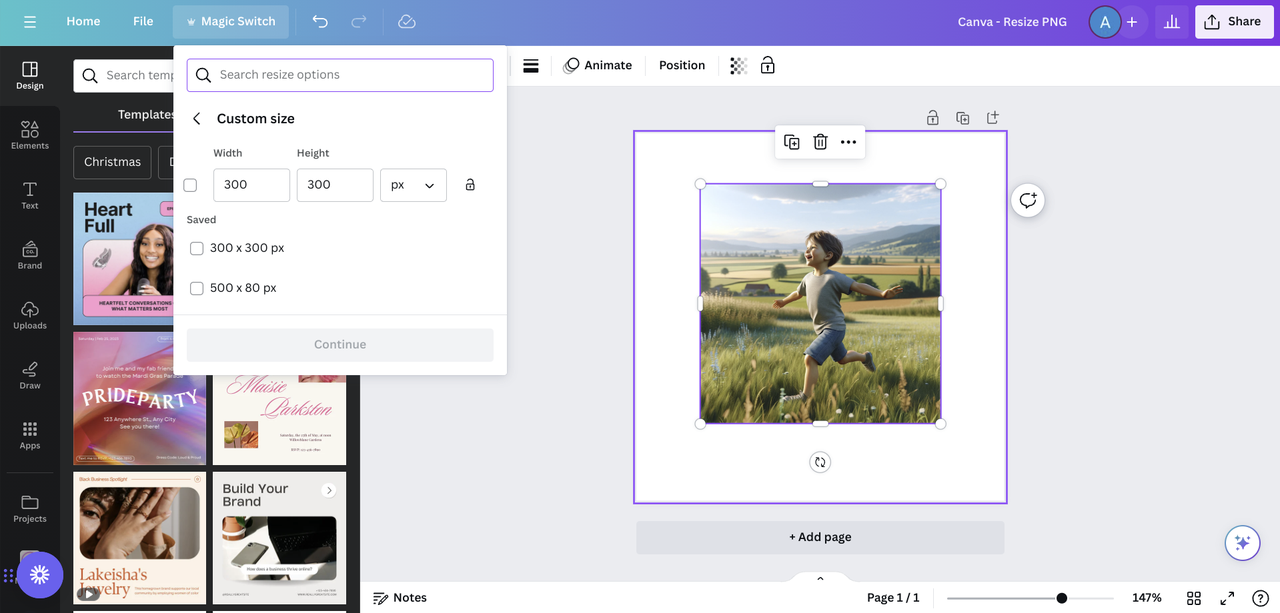Open the Uploads sidebar panel

(30, 315)
